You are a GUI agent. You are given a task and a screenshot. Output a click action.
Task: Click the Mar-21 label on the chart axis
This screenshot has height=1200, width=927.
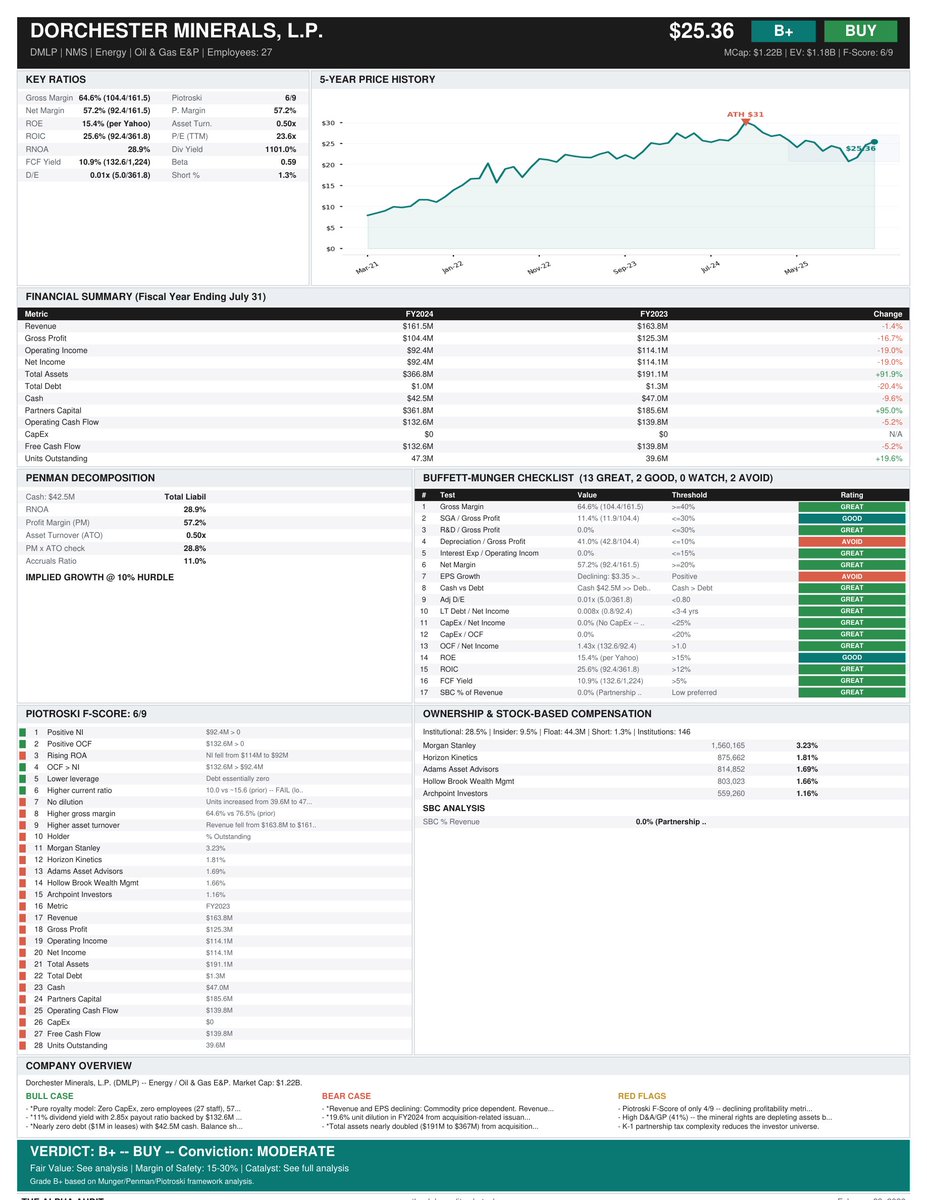[x=366, y=269]
